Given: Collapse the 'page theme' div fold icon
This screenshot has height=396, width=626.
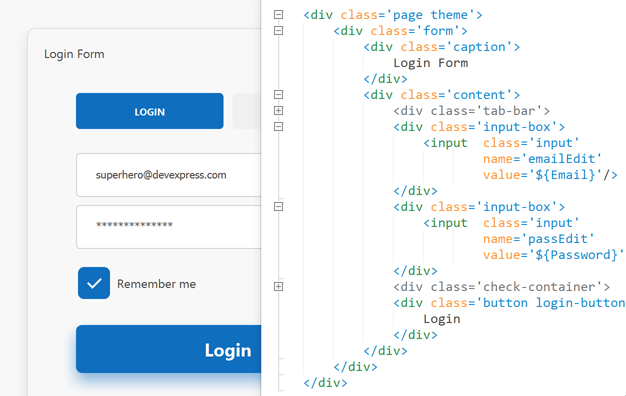Looking at the screenshot, I should tap(279, 15).
